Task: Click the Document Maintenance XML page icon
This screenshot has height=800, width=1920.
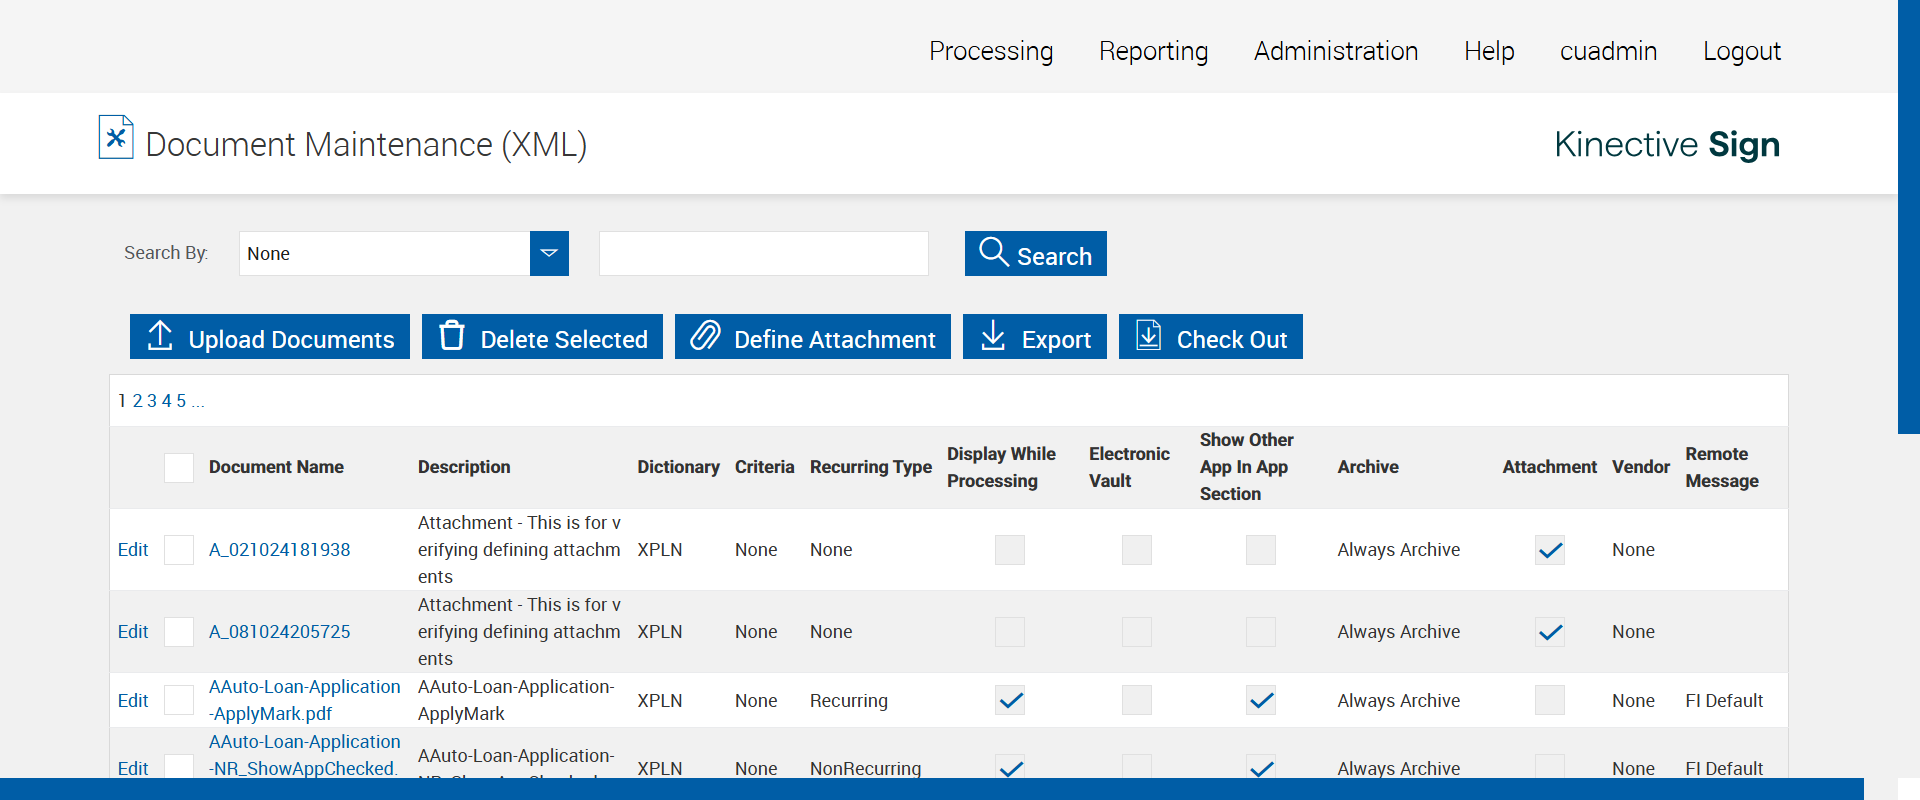Action: tap(116, 137)
